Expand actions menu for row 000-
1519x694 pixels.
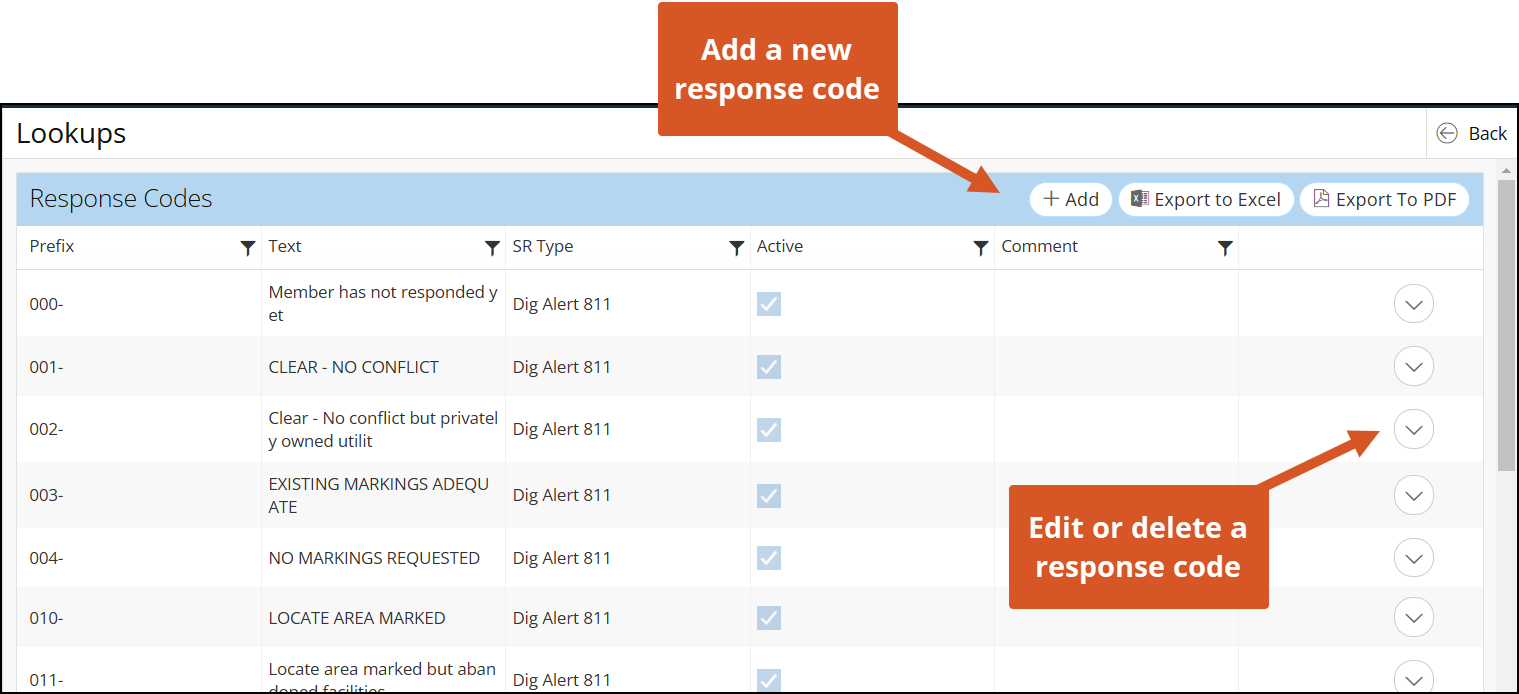(1413, 304)
